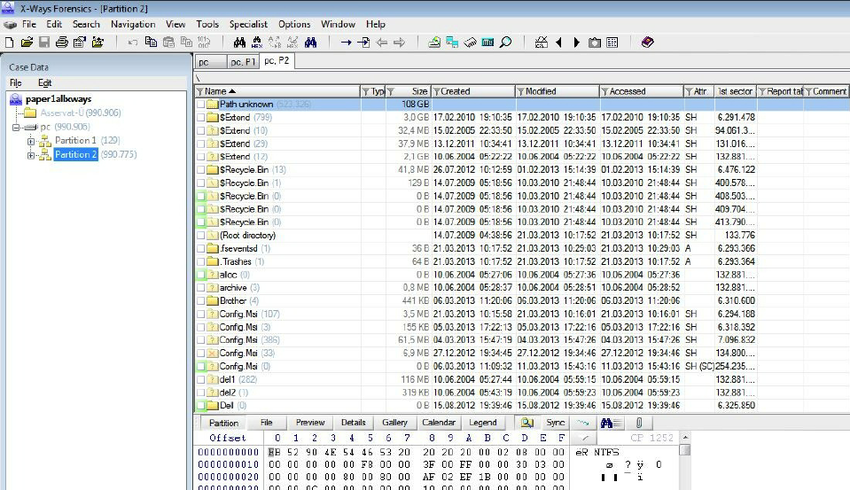Click the black right triangle icon
The width and height of the screenshot is (850, 490).
pyautogui.click(x=577, y=42)
